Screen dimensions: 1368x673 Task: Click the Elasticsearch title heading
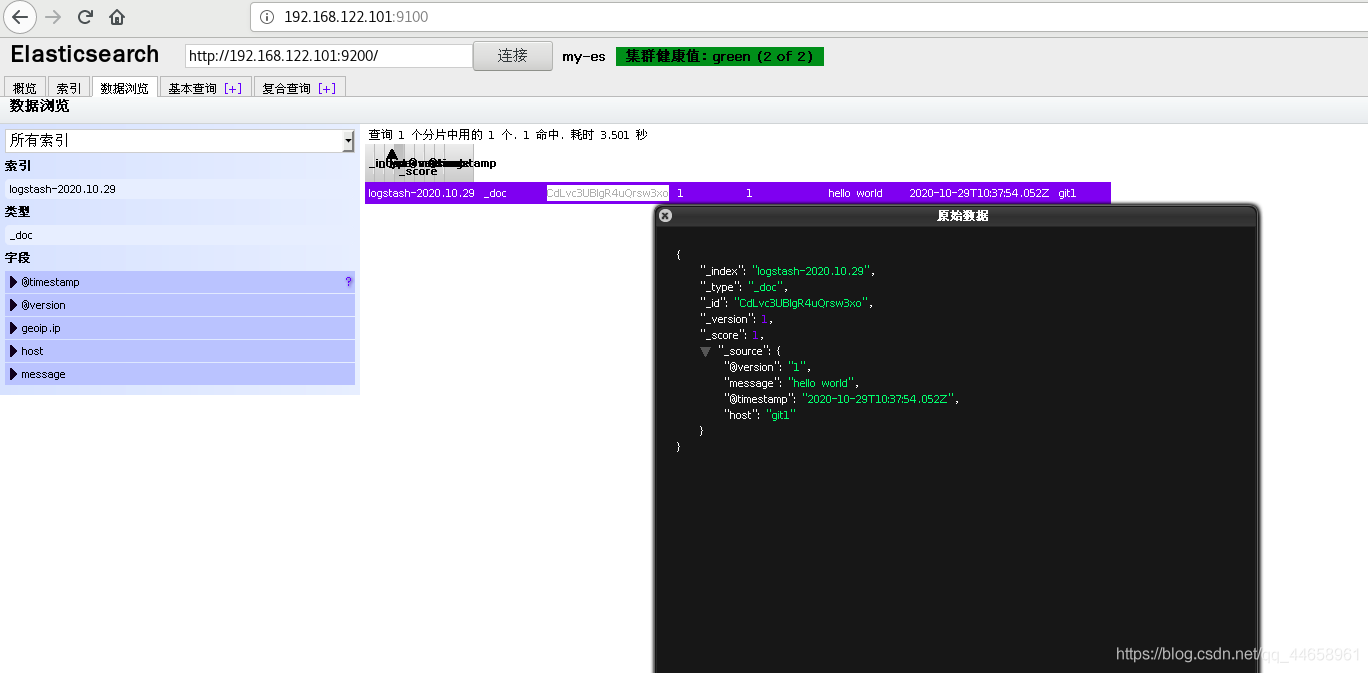85,54
